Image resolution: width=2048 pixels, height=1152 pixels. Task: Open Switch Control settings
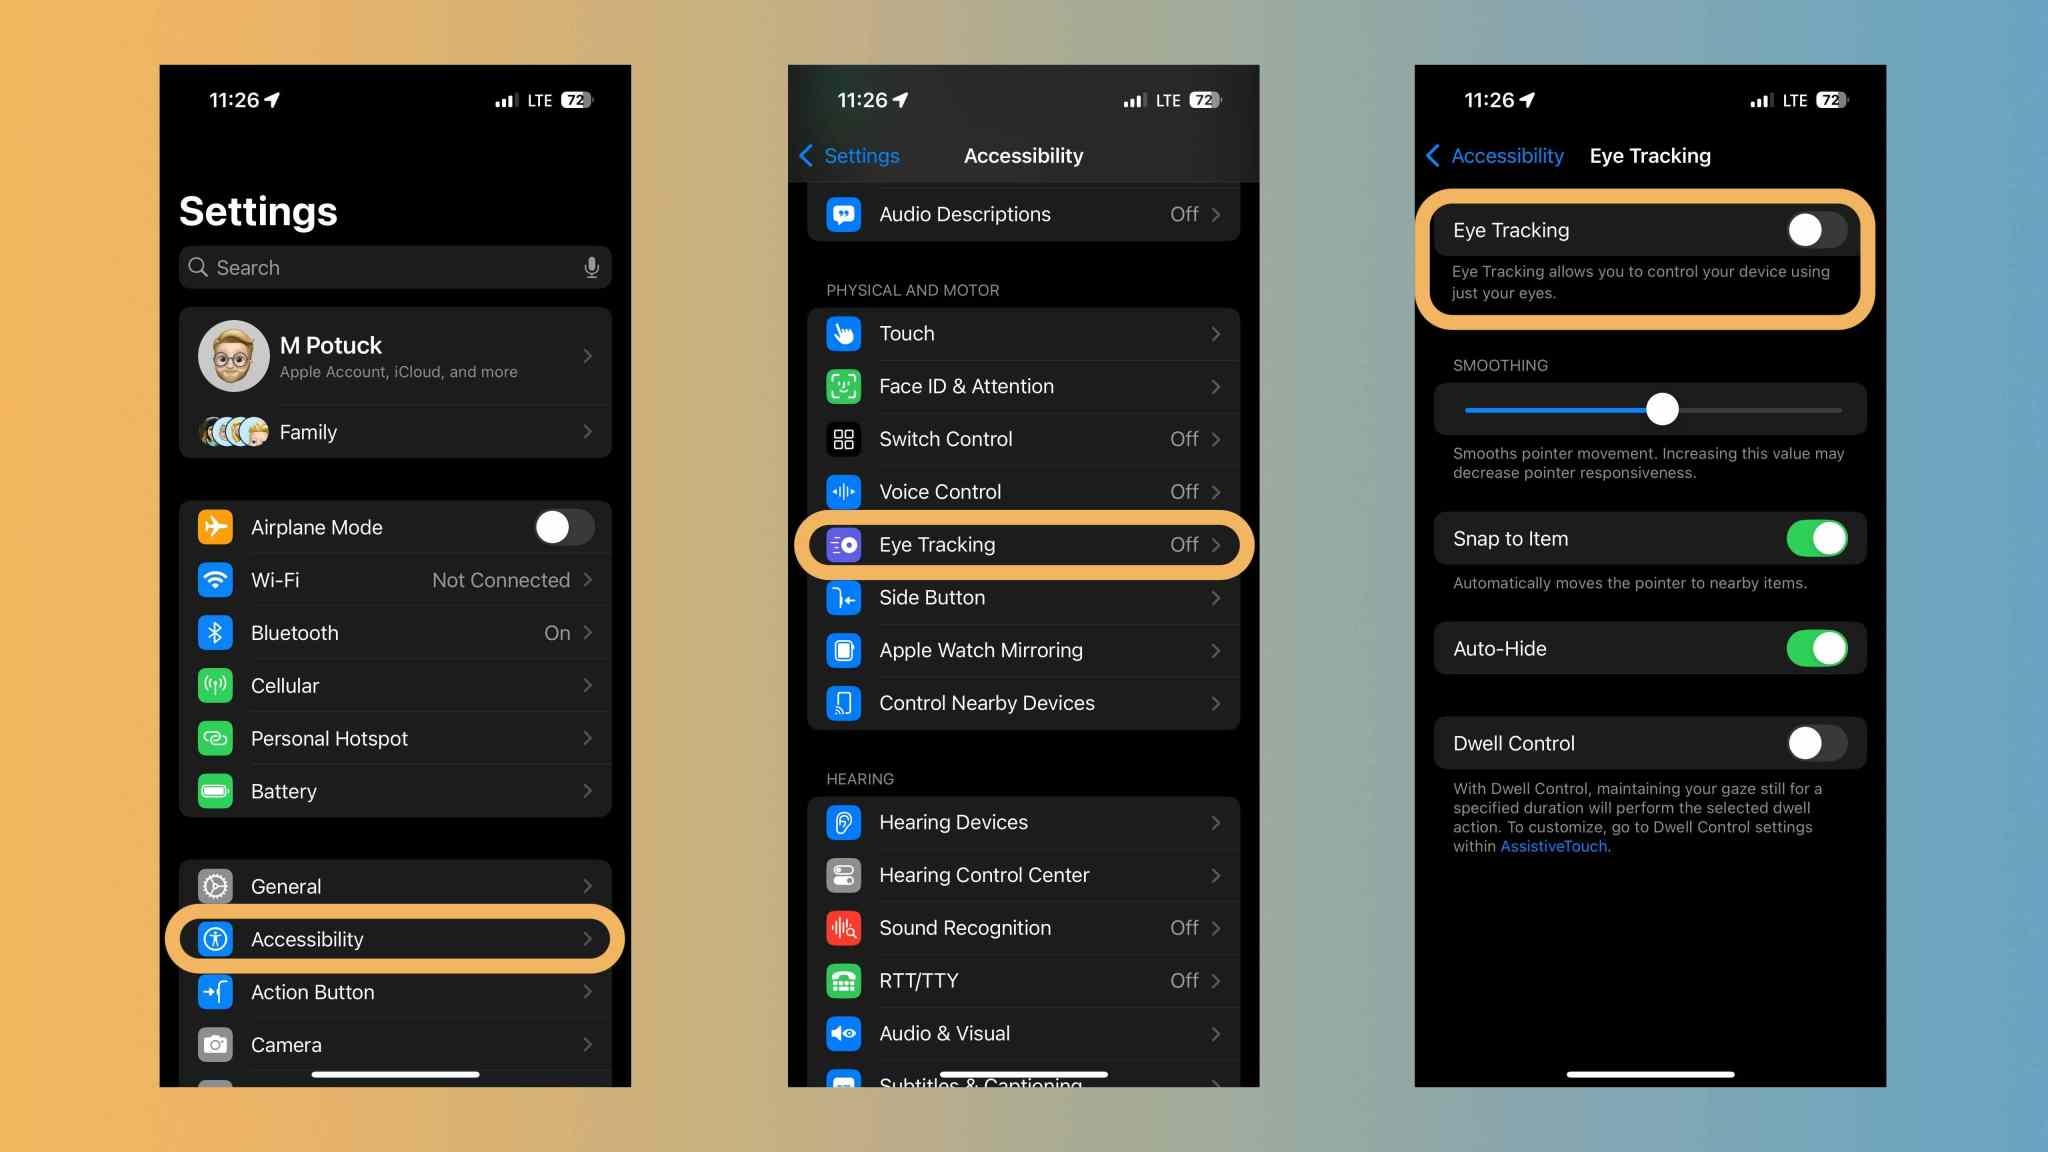point(1024,437)
